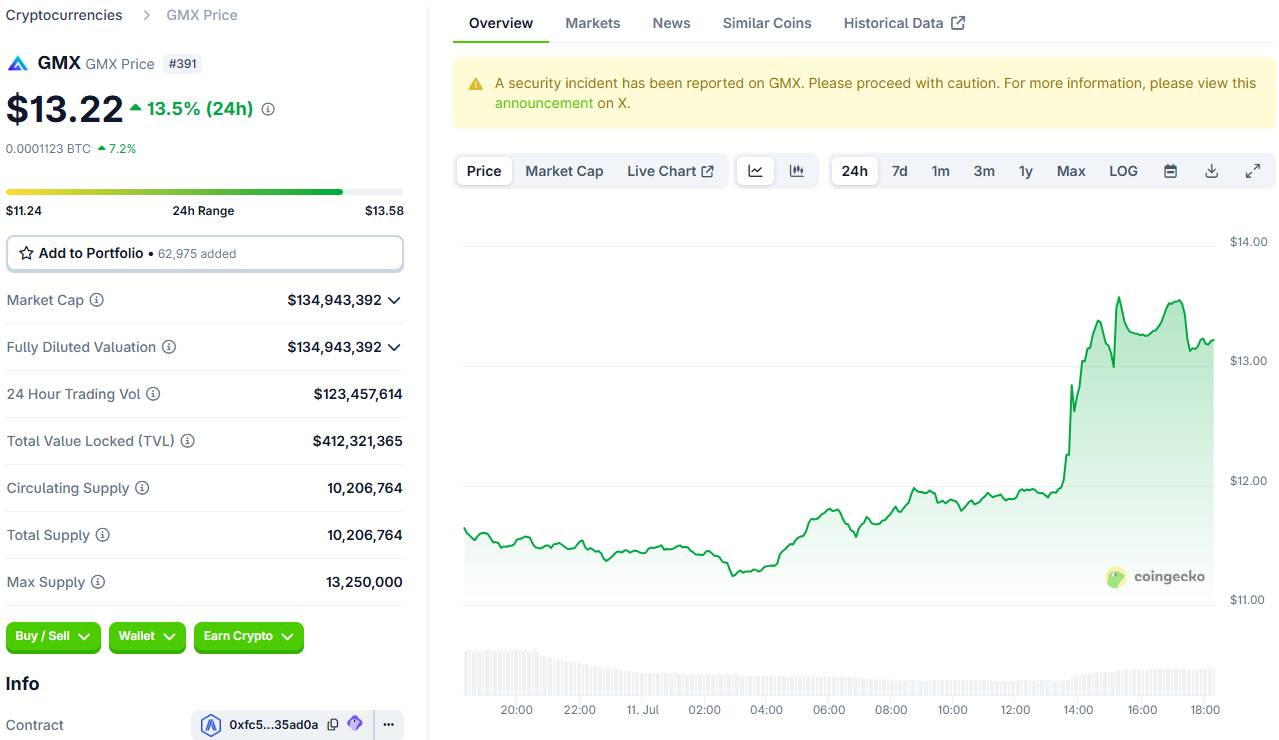Screen dimensions: 1279x740
Task: Click Add to Portfolio button
Action: [205, 253]
